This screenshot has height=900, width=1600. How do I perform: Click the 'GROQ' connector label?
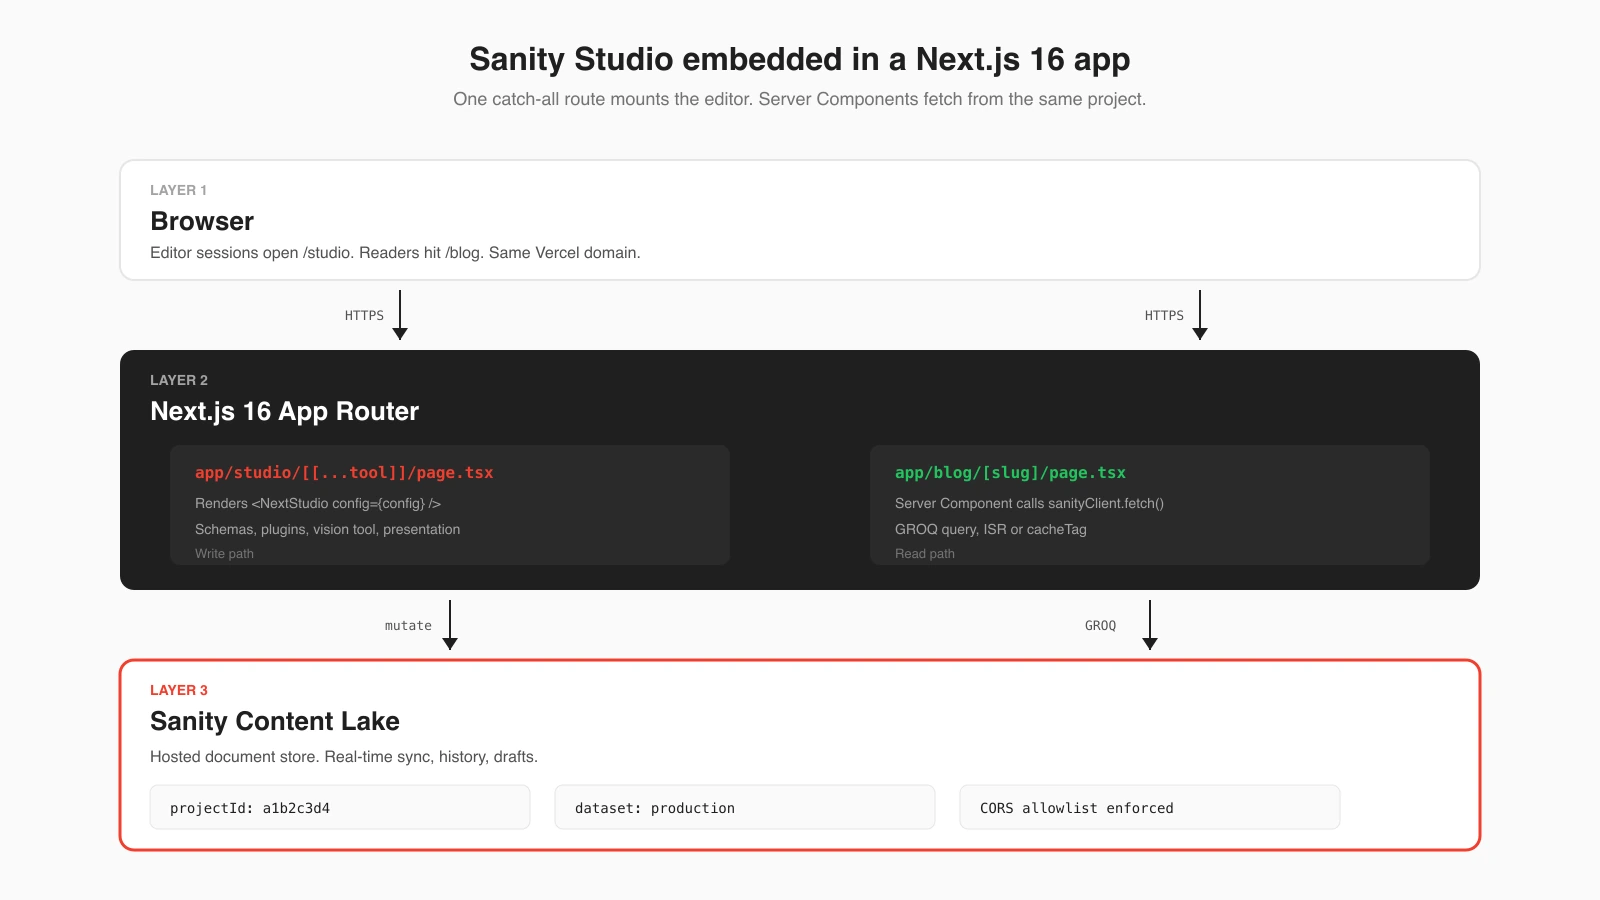coord(1100,626)
